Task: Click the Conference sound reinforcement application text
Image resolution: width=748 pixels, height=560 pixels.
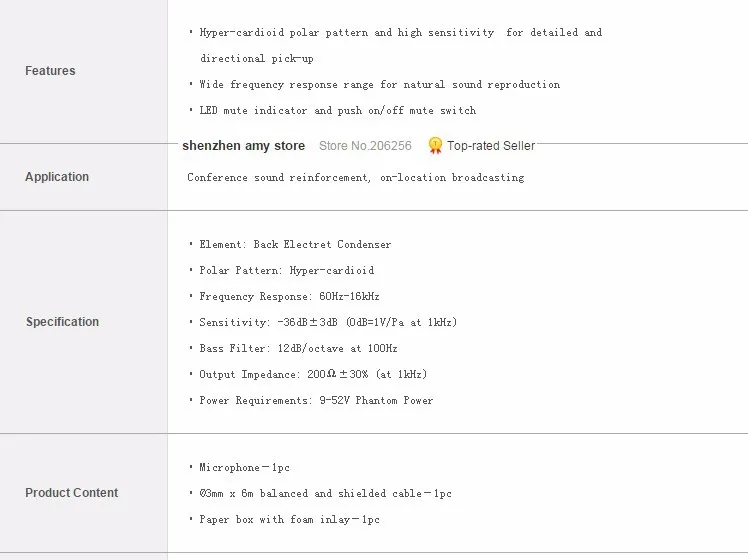Action: tap(355, 177)
